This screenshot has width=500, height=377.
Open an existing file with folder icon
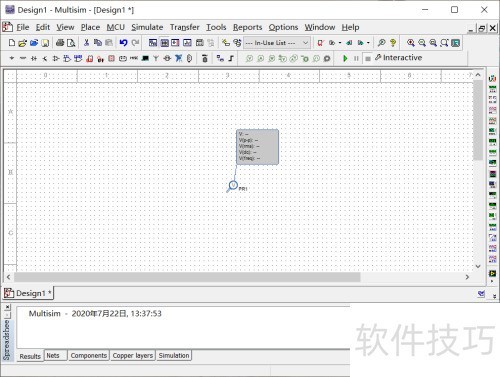click(x=23, y=43)
